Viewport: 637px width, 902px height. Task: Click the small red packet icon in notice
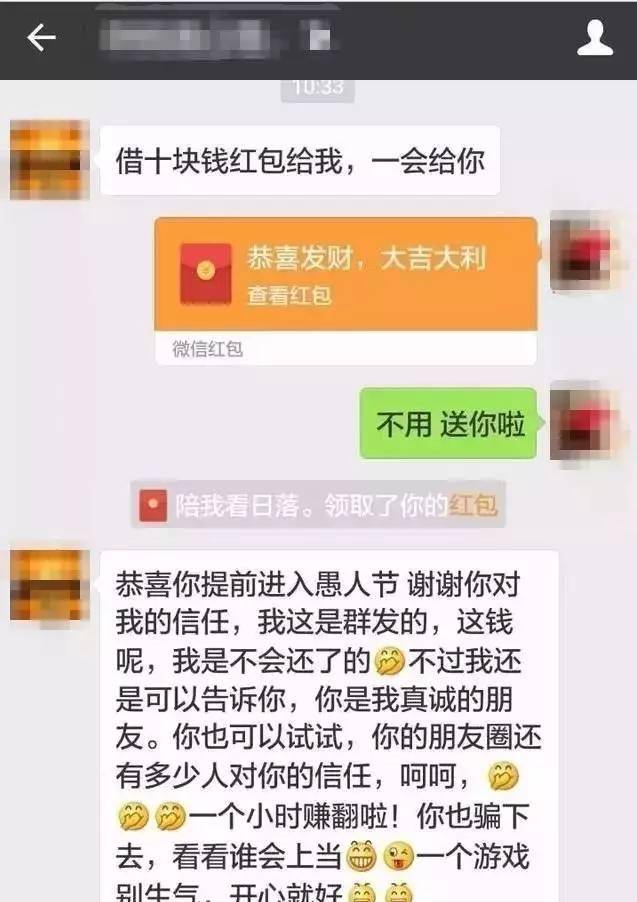pyautogui.click(x=153, y=505)
